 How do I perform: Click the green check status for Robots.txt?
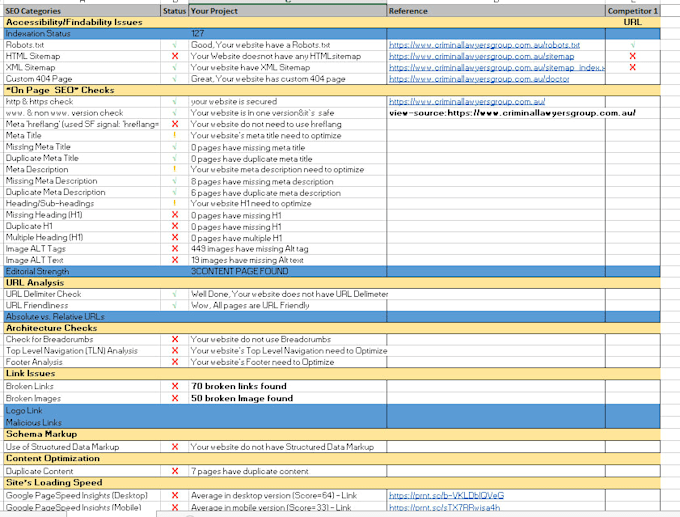(175, 45)
